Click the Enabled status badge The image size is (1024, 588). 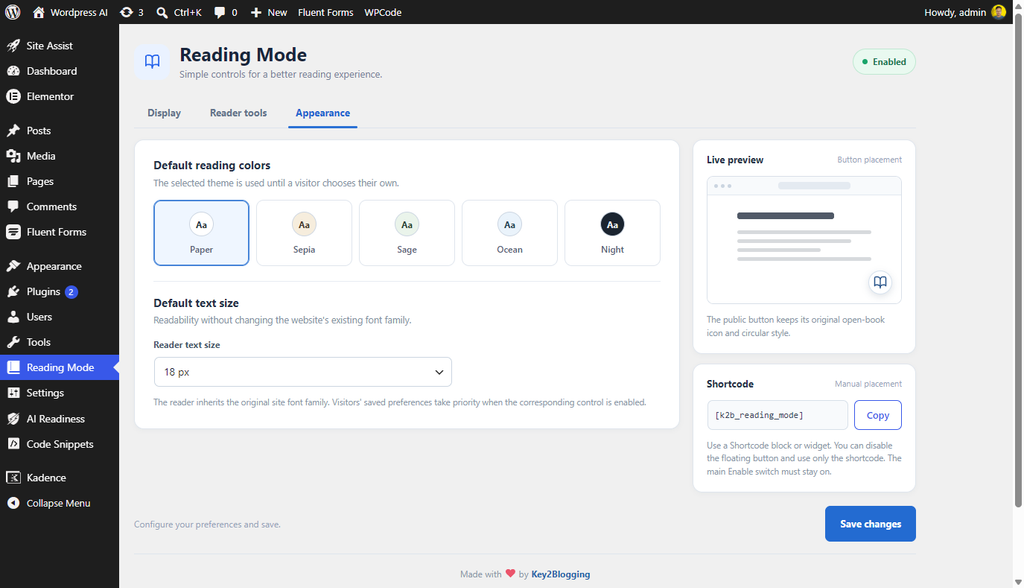884,61
